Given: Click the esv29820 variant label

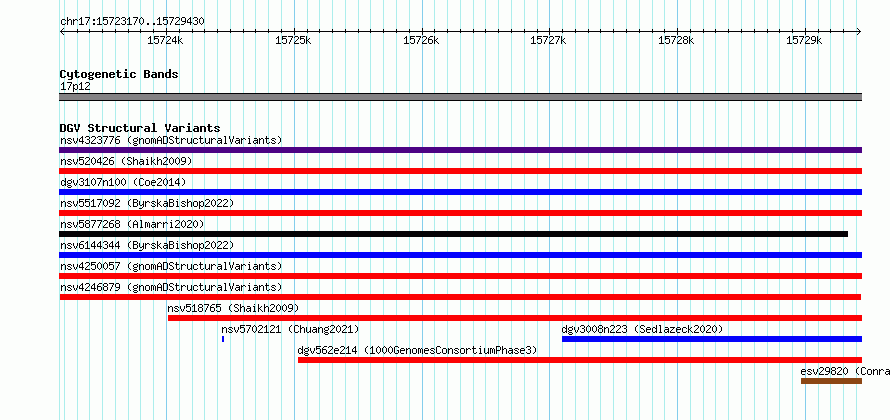Looking at the screenshot, I should click(x=845, y=371).
